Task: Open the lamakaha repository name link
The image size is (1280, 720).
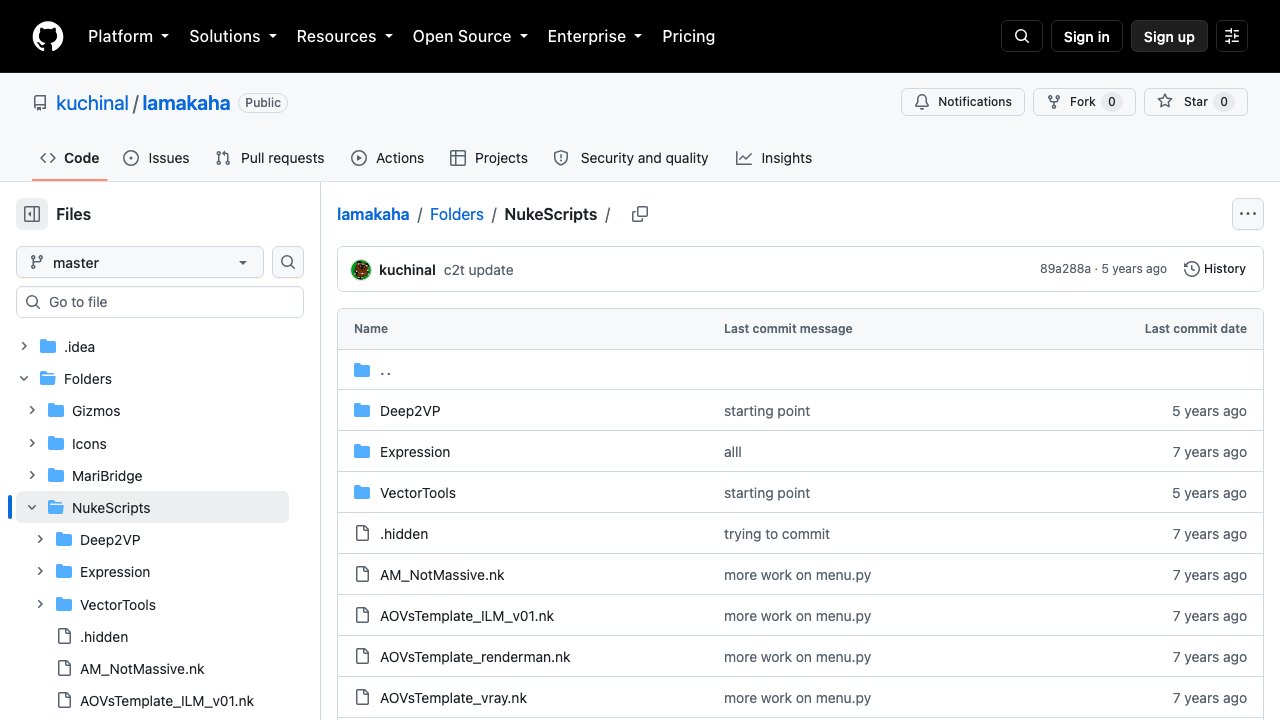Action: [x=186, y=103]
